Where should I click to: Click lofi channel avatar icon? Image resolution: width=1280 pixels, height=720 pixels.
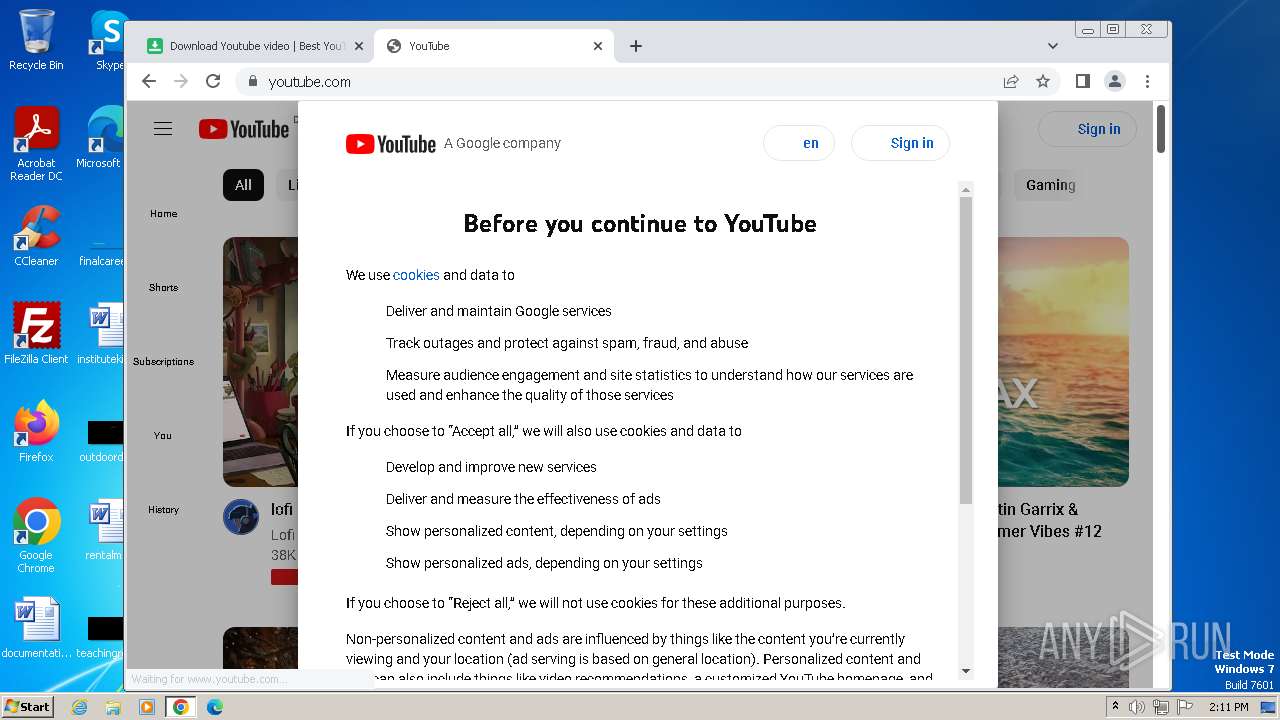241,517
